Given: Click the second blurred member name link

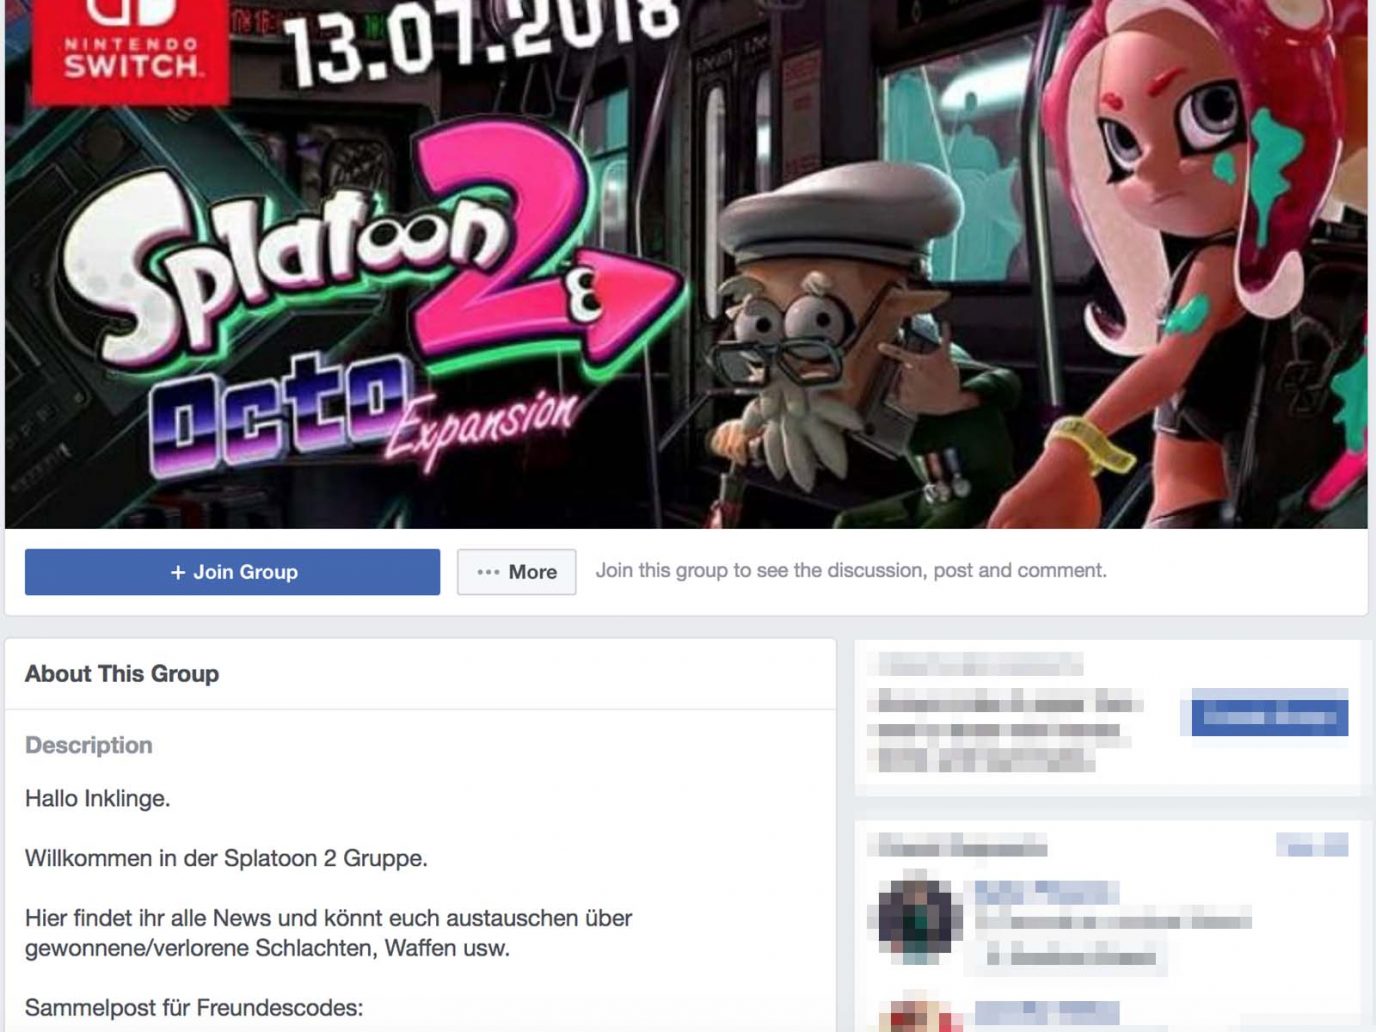Looking at the screenshot, I should point(1046,1012).
